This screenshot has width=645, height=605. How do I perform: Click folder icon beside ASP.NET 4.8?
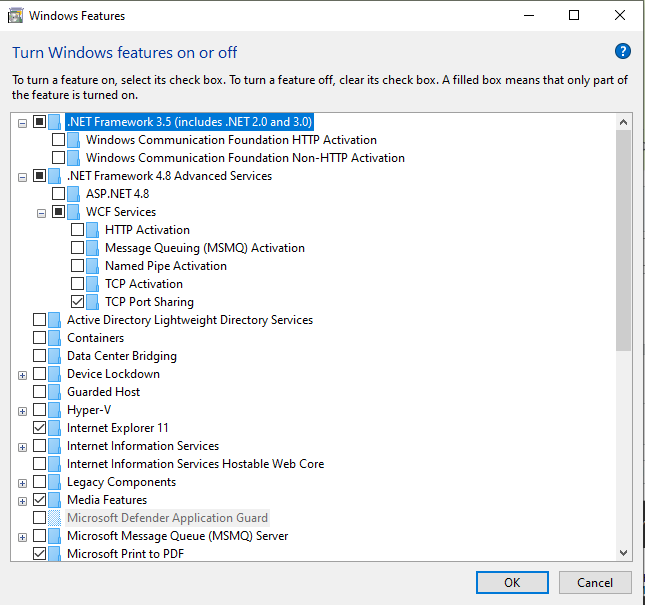73,194
